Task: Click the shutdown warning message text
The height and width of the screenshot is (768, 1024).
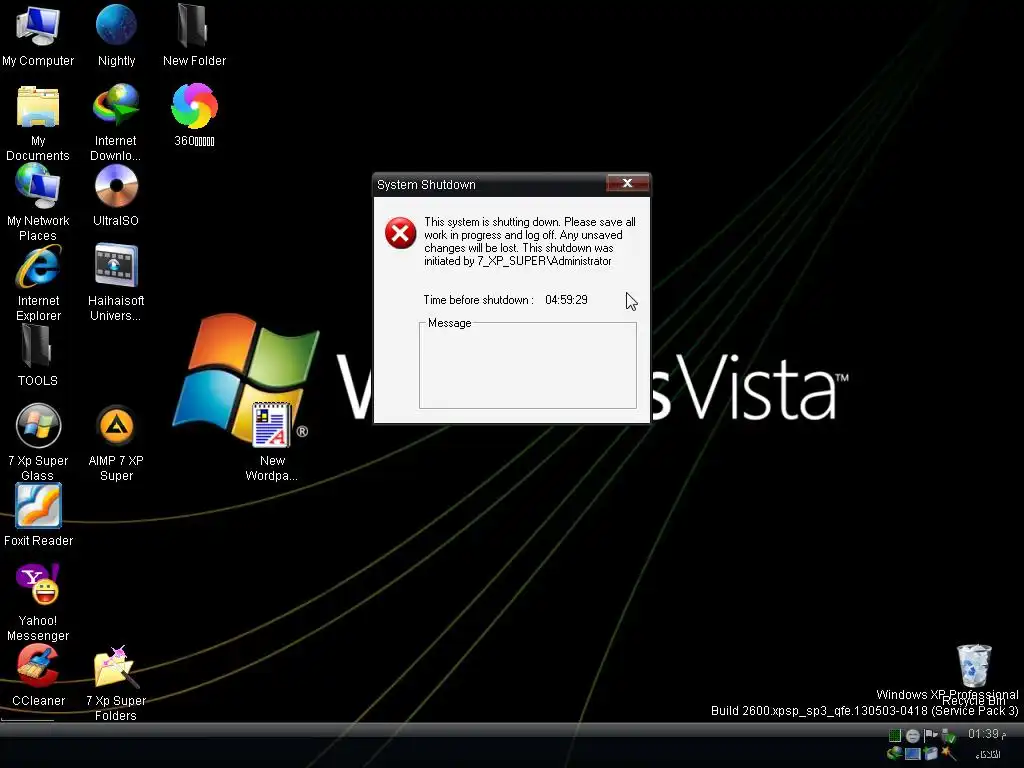Action: 530,241
